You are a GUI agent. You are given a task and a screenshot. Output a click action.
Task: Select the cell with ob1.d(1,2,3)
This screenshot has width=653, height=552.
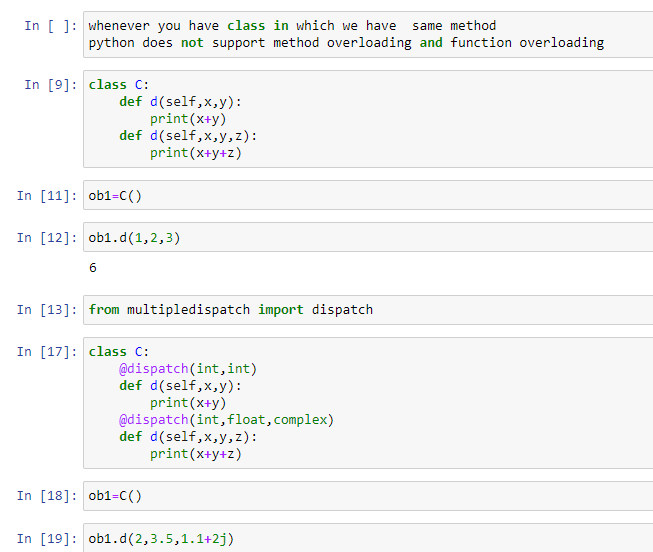pyautogui.click(x=368, y=237)
